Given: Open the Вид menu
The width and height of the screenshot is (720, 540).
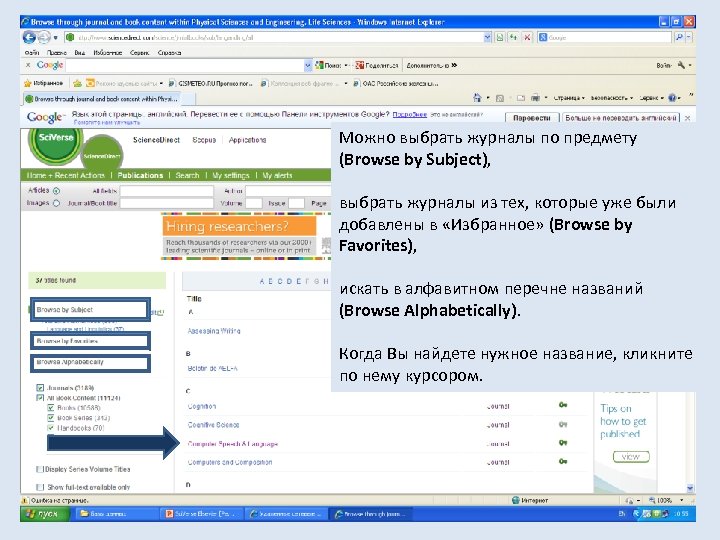Looking at the screenshot, I should tap(79, 53).
